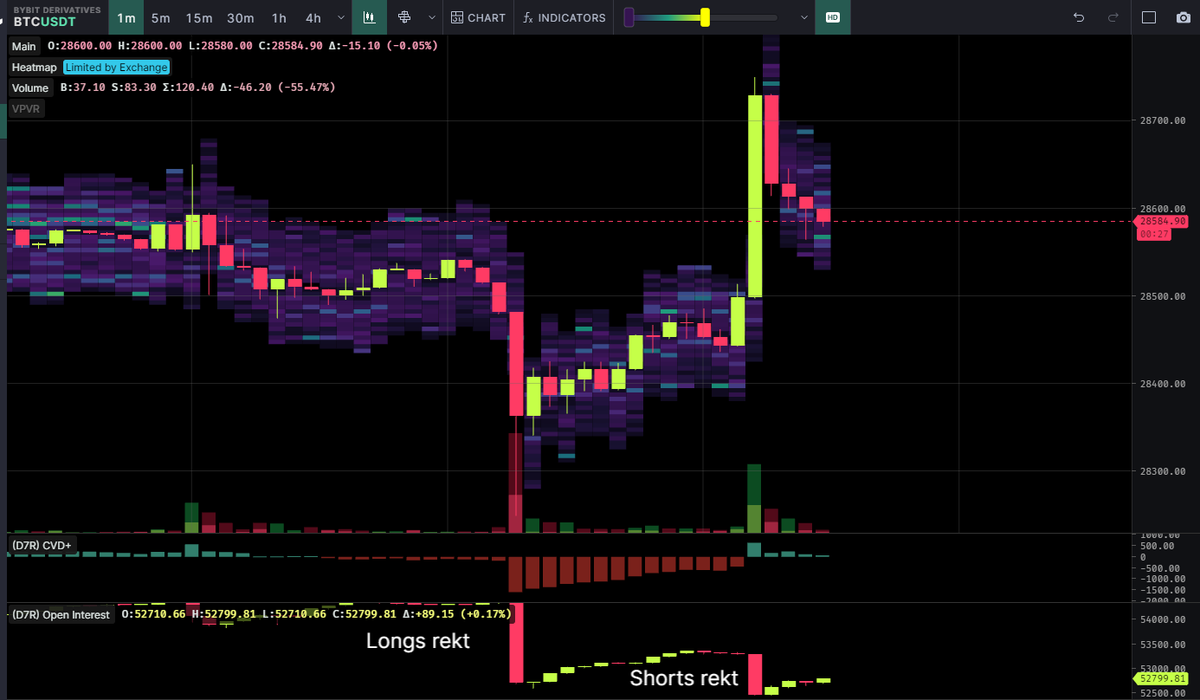Click the (D7R) CVD+ indicator label
This screenshot has height=700, width=1200.
[x=41, y=544]
